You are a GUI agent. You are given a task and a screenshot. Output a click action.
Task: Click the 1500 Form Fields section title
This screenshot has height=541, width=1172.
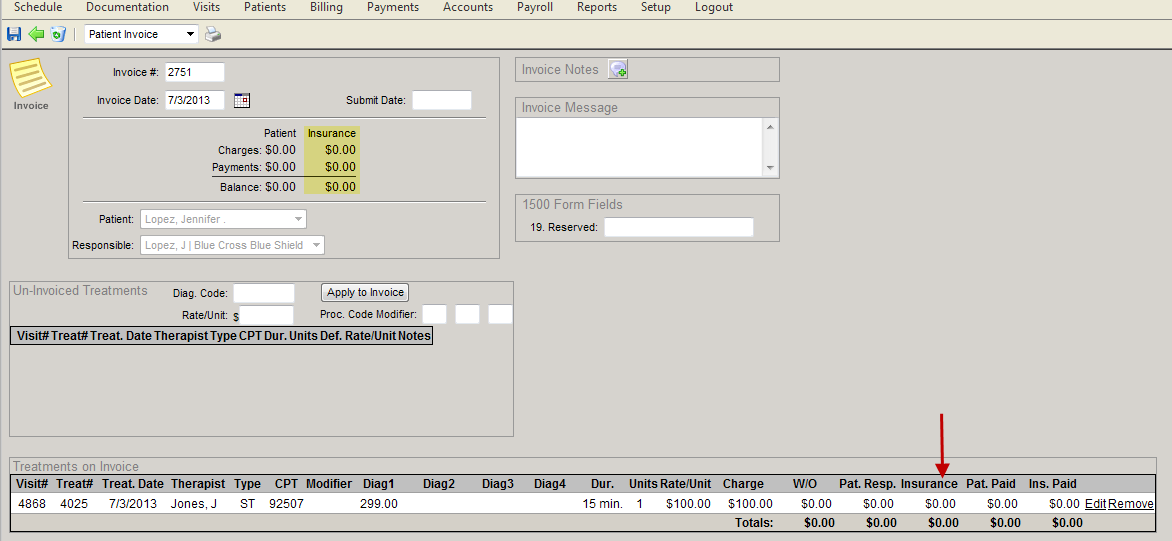(572, 204)
